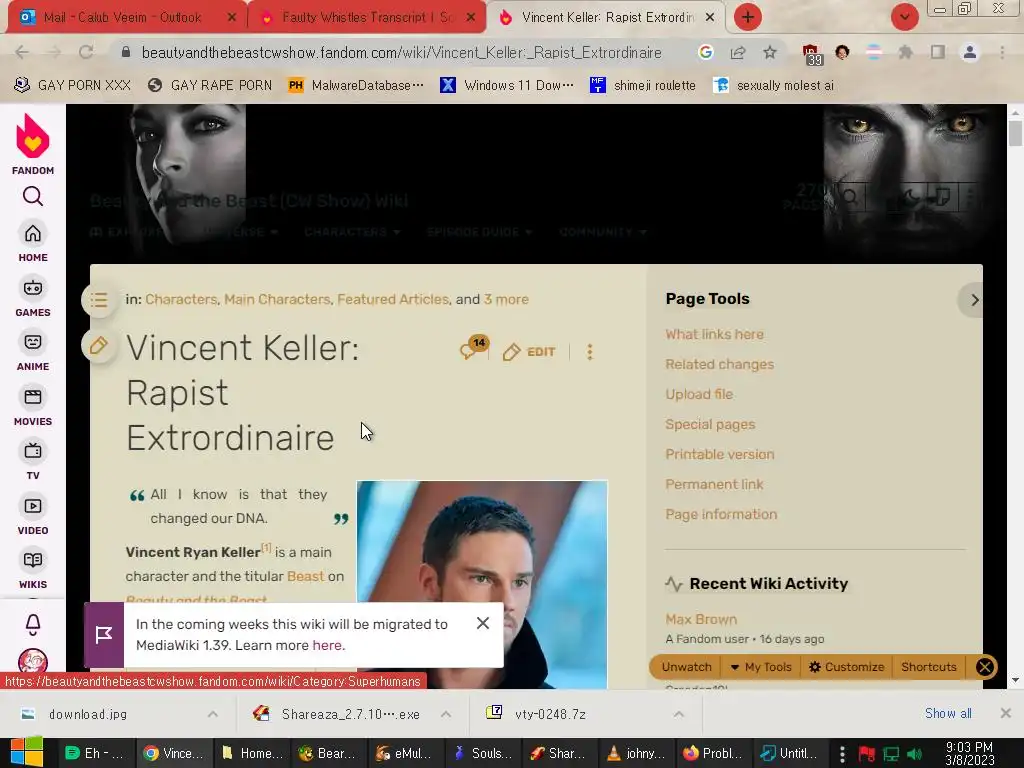Click Customize in the bottom toolbar
This screenshot has height=768, width=1024.
coord(846,667)
